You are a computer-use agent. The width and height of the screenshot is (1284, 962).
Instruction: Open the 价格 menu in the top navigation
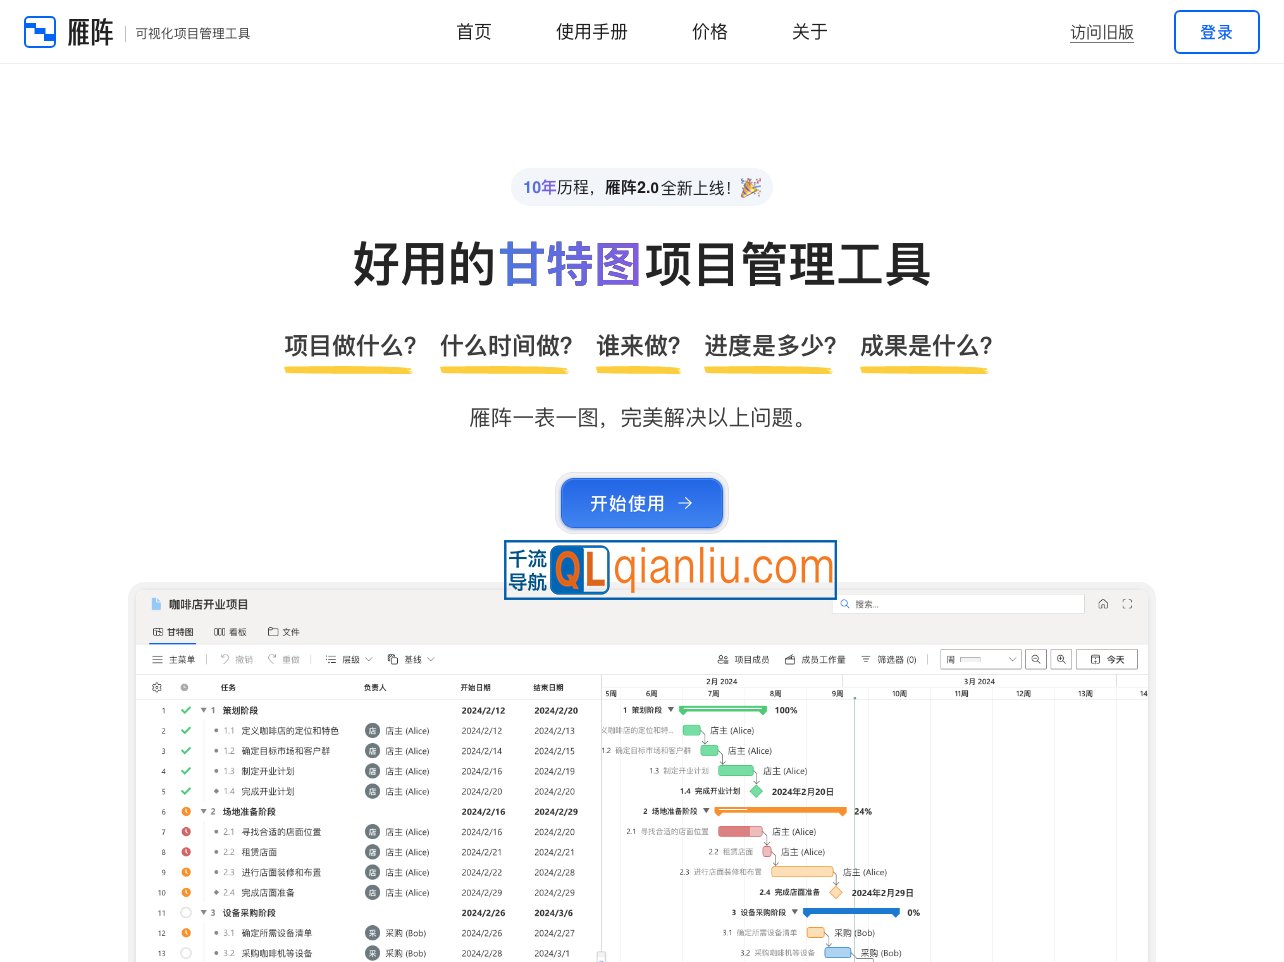point(709,31)
